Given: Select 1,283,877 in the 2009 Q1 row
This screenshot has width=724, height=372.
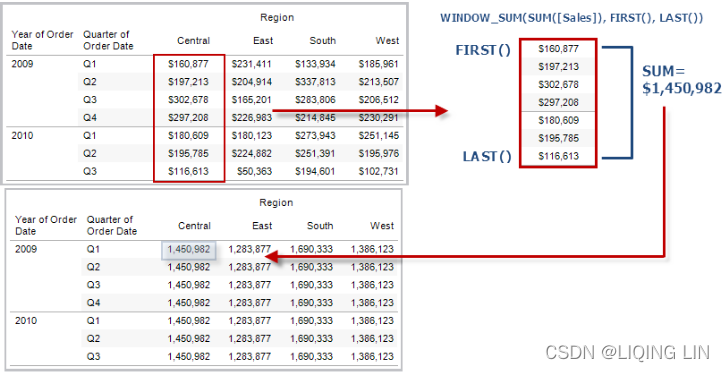Looking at the screenshot, I should pos(249,249).
